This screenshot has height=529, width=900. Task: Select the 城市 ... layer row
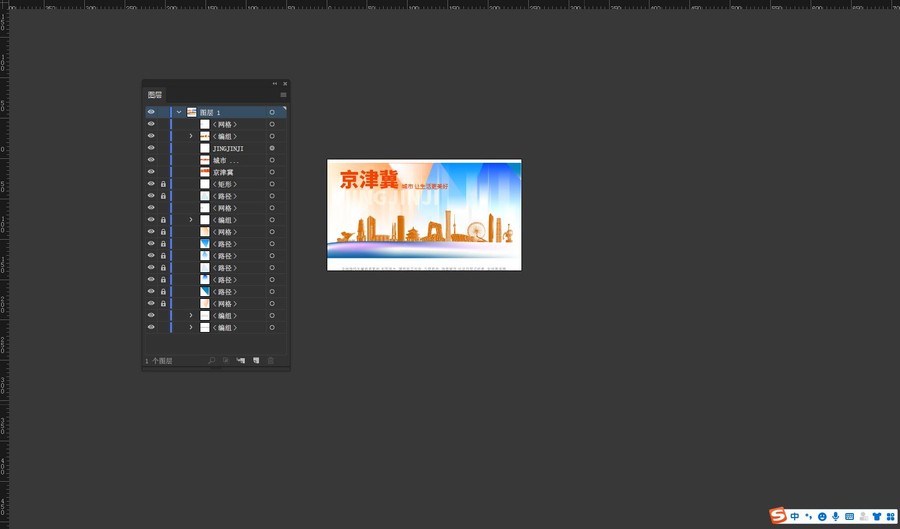216,160
